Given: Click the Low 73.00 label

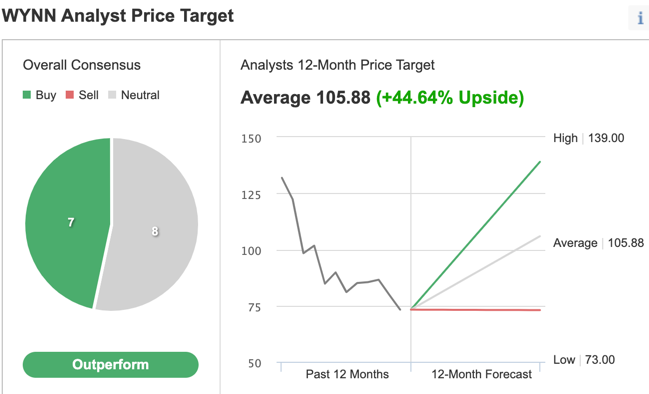Looking at the screenshot, I should (x=584, y=360).
